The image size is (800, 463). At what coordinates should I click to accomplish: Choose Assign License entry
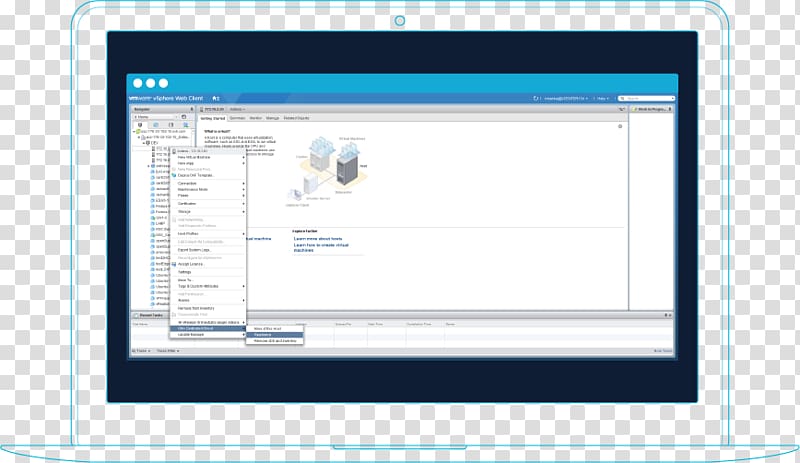pyautogui.click(x=208, y=264)
